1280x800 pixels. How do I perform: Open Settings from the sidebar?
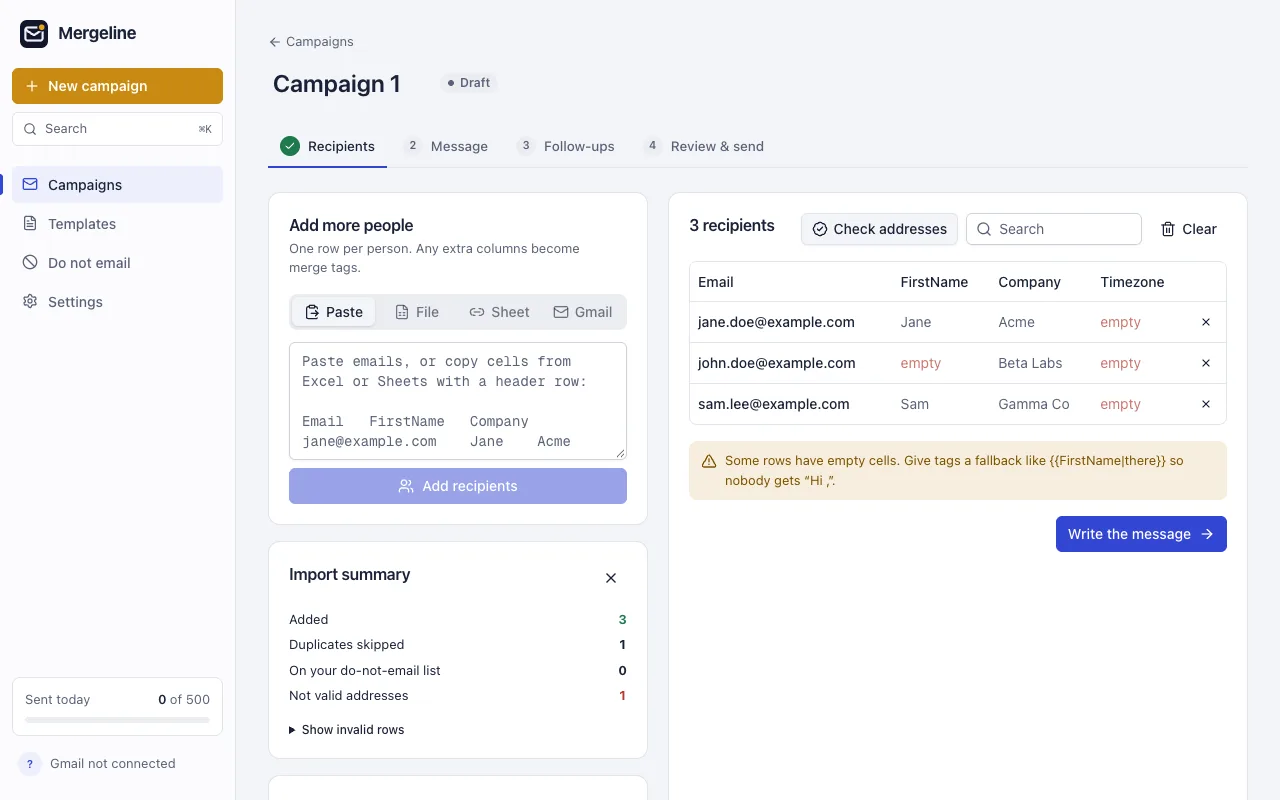coord(117,302)
